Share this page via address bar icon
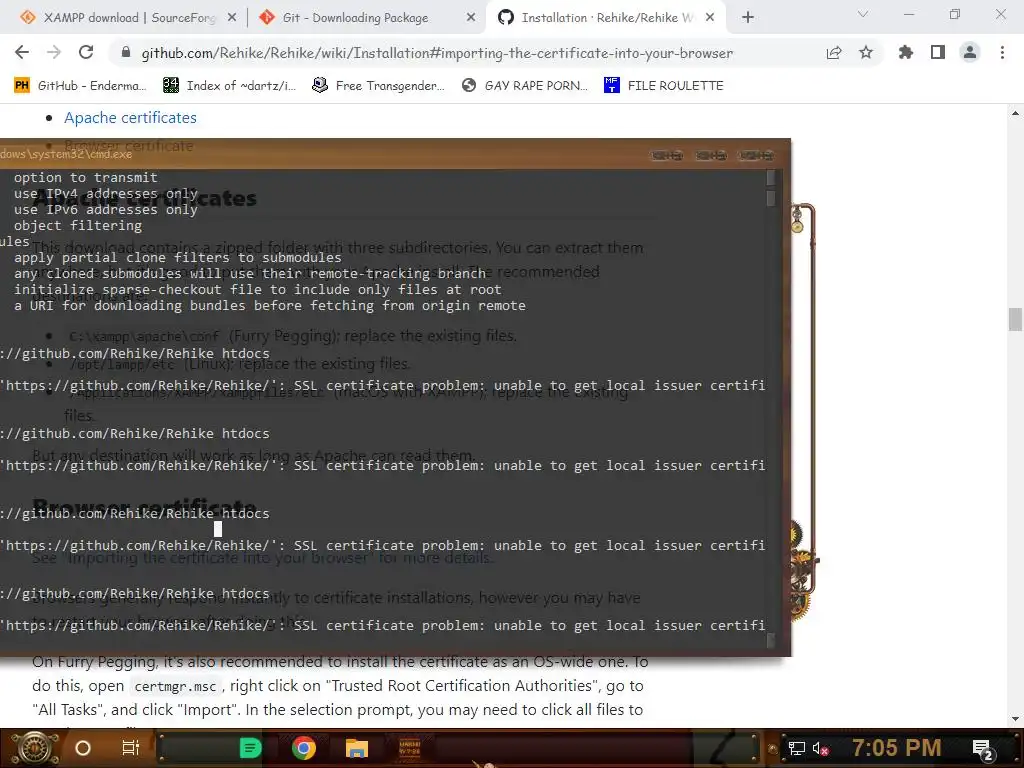1024x768 pixels. tap(834, 52)
